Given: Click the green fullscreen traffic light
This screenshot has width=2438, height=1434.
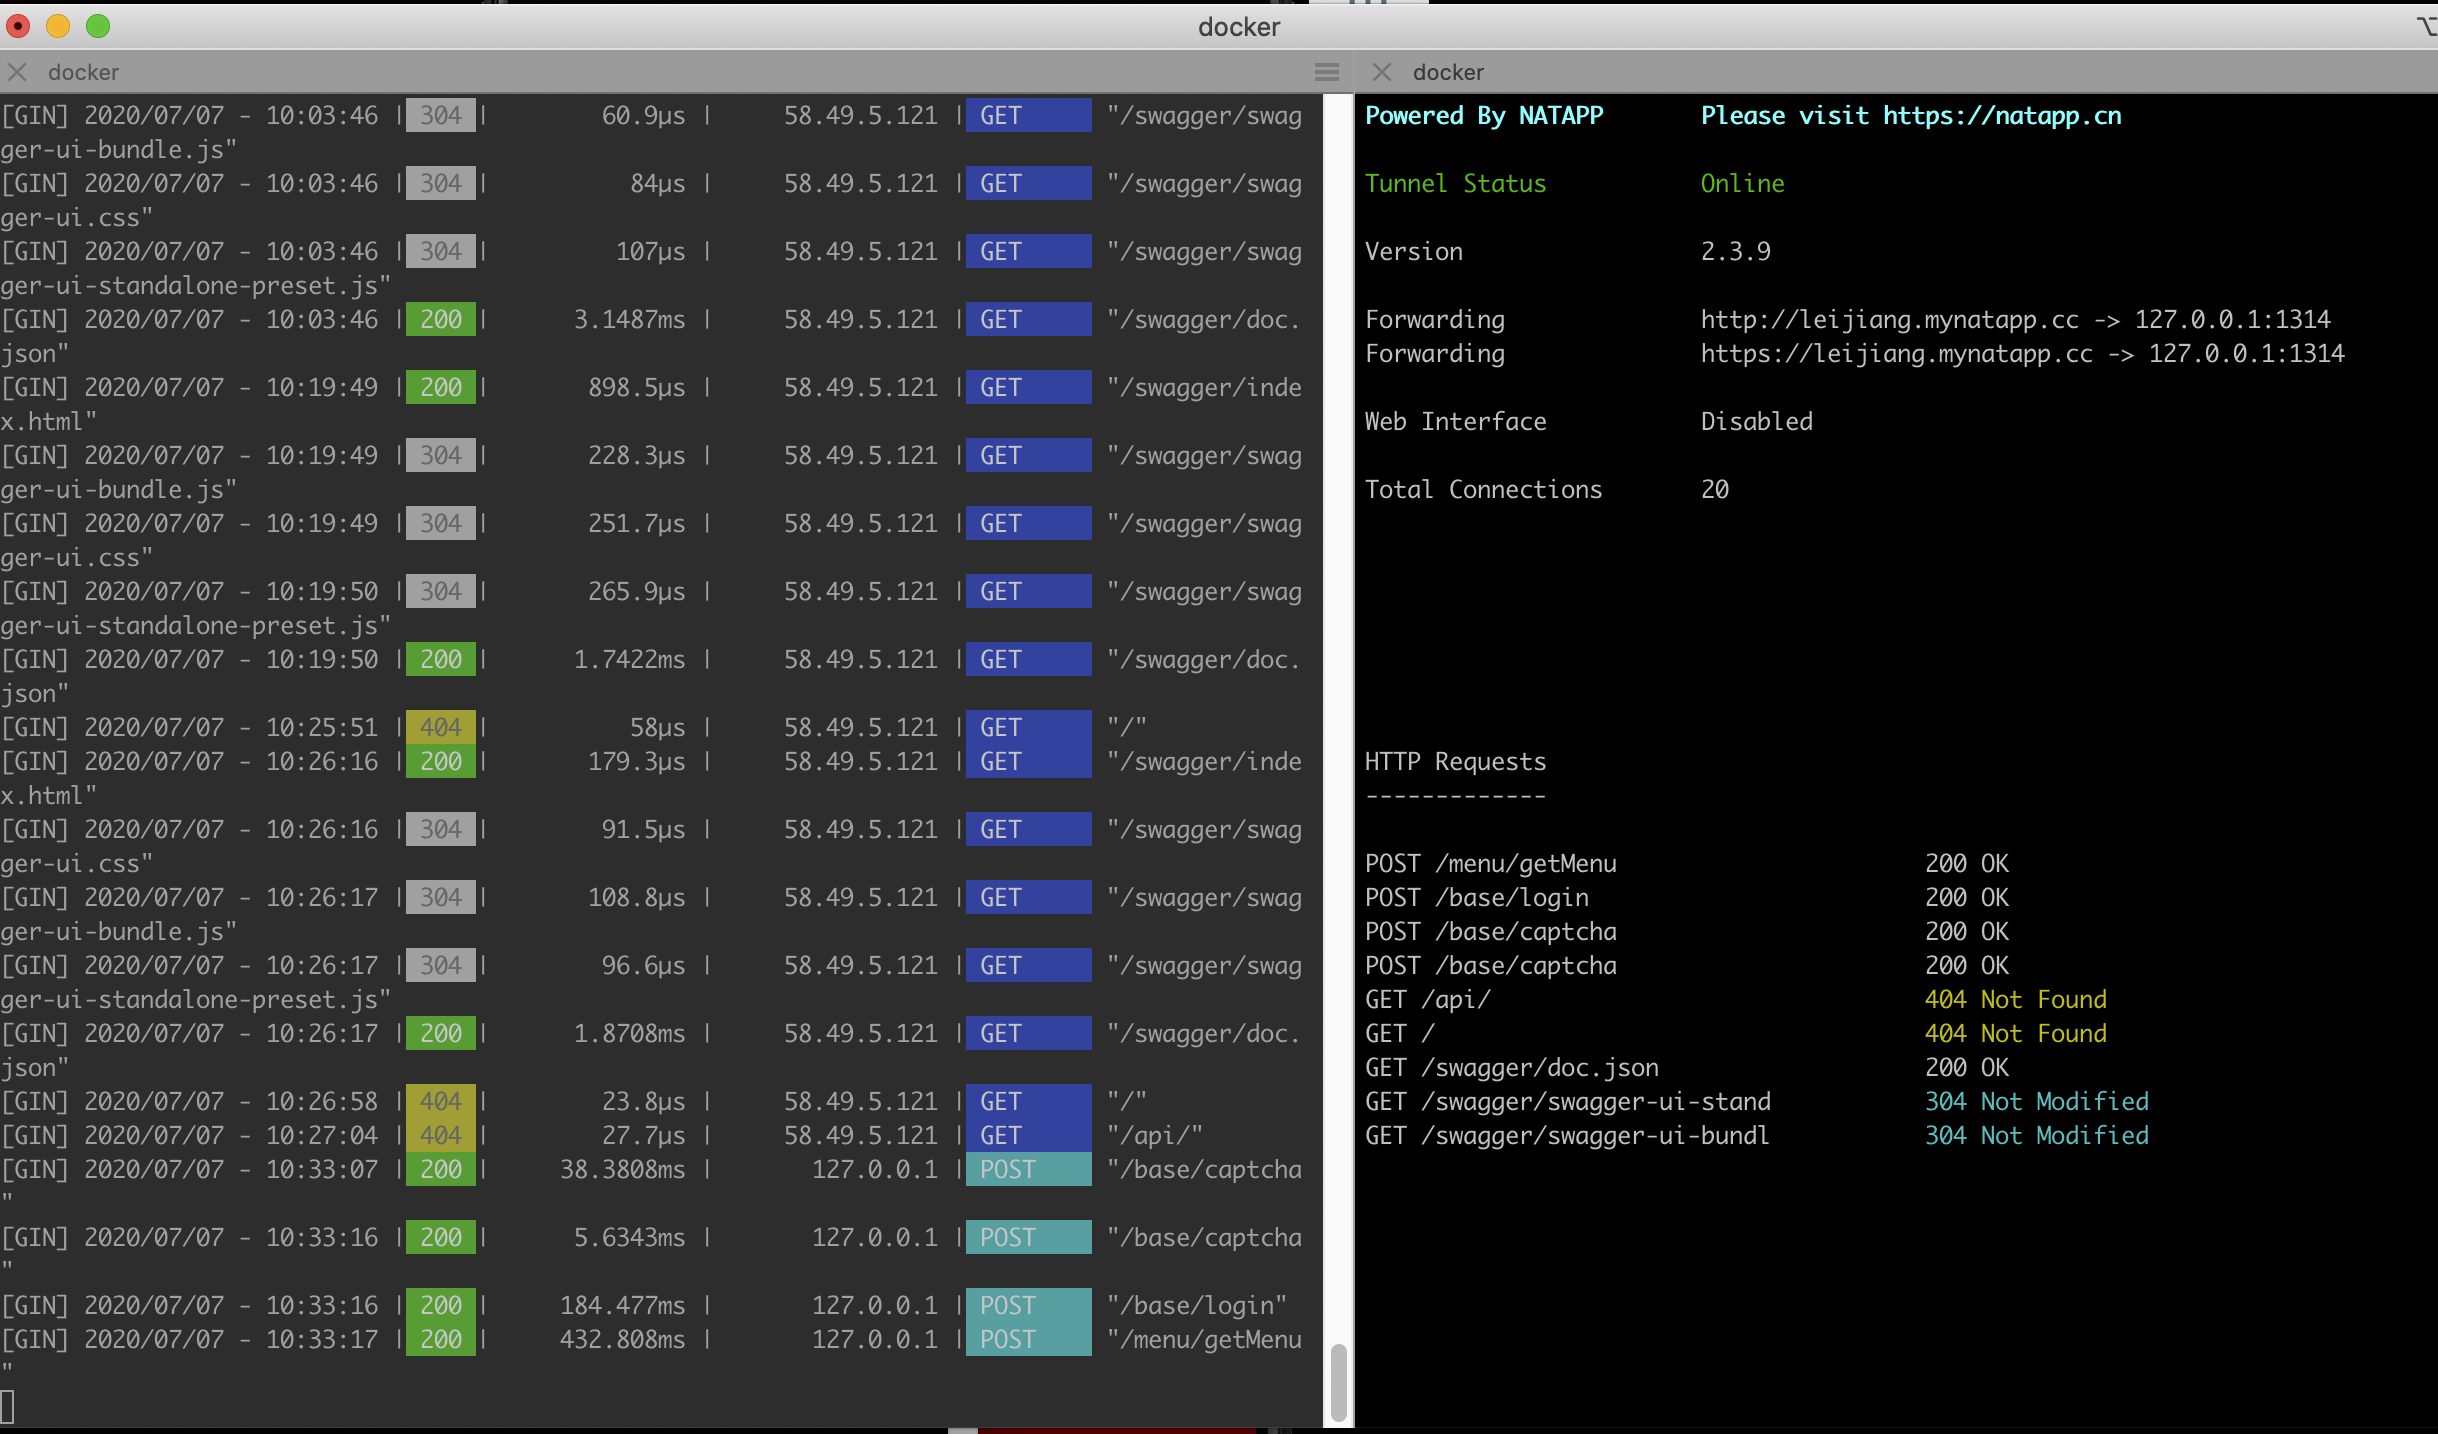Looking at the screenshot, I should coord(98,27).
